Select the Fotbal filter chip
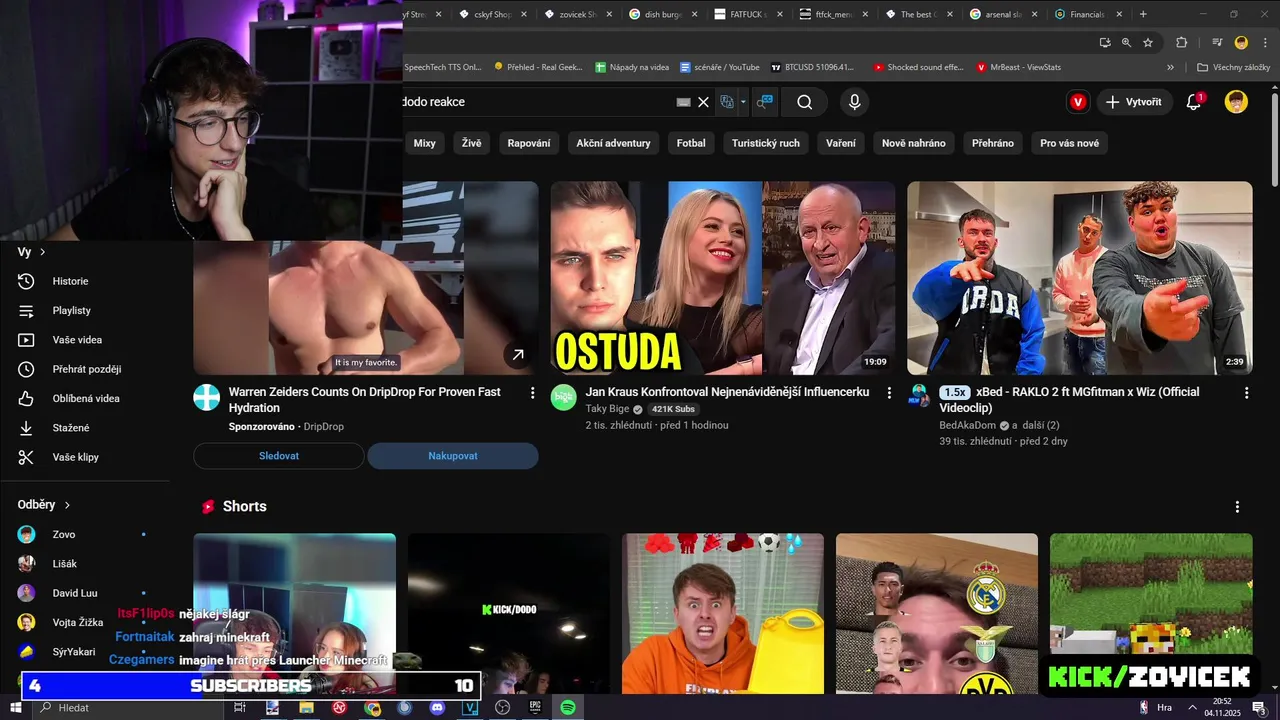Viewport: 1280px width, 720px height. 691,143
